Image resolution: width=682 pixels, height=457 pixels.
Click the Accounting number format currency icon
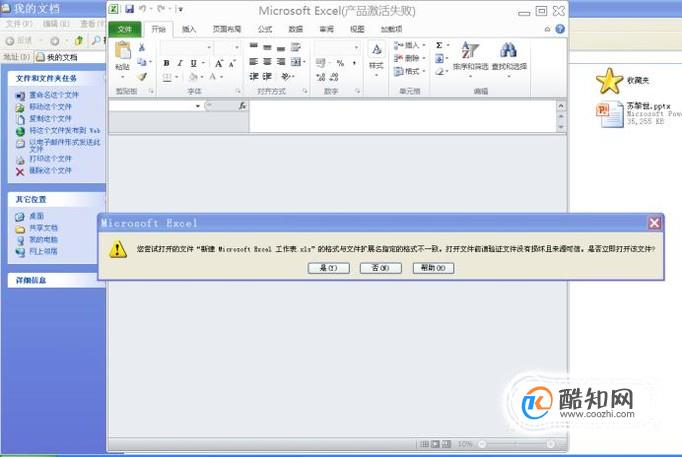(x=321, y=63)
